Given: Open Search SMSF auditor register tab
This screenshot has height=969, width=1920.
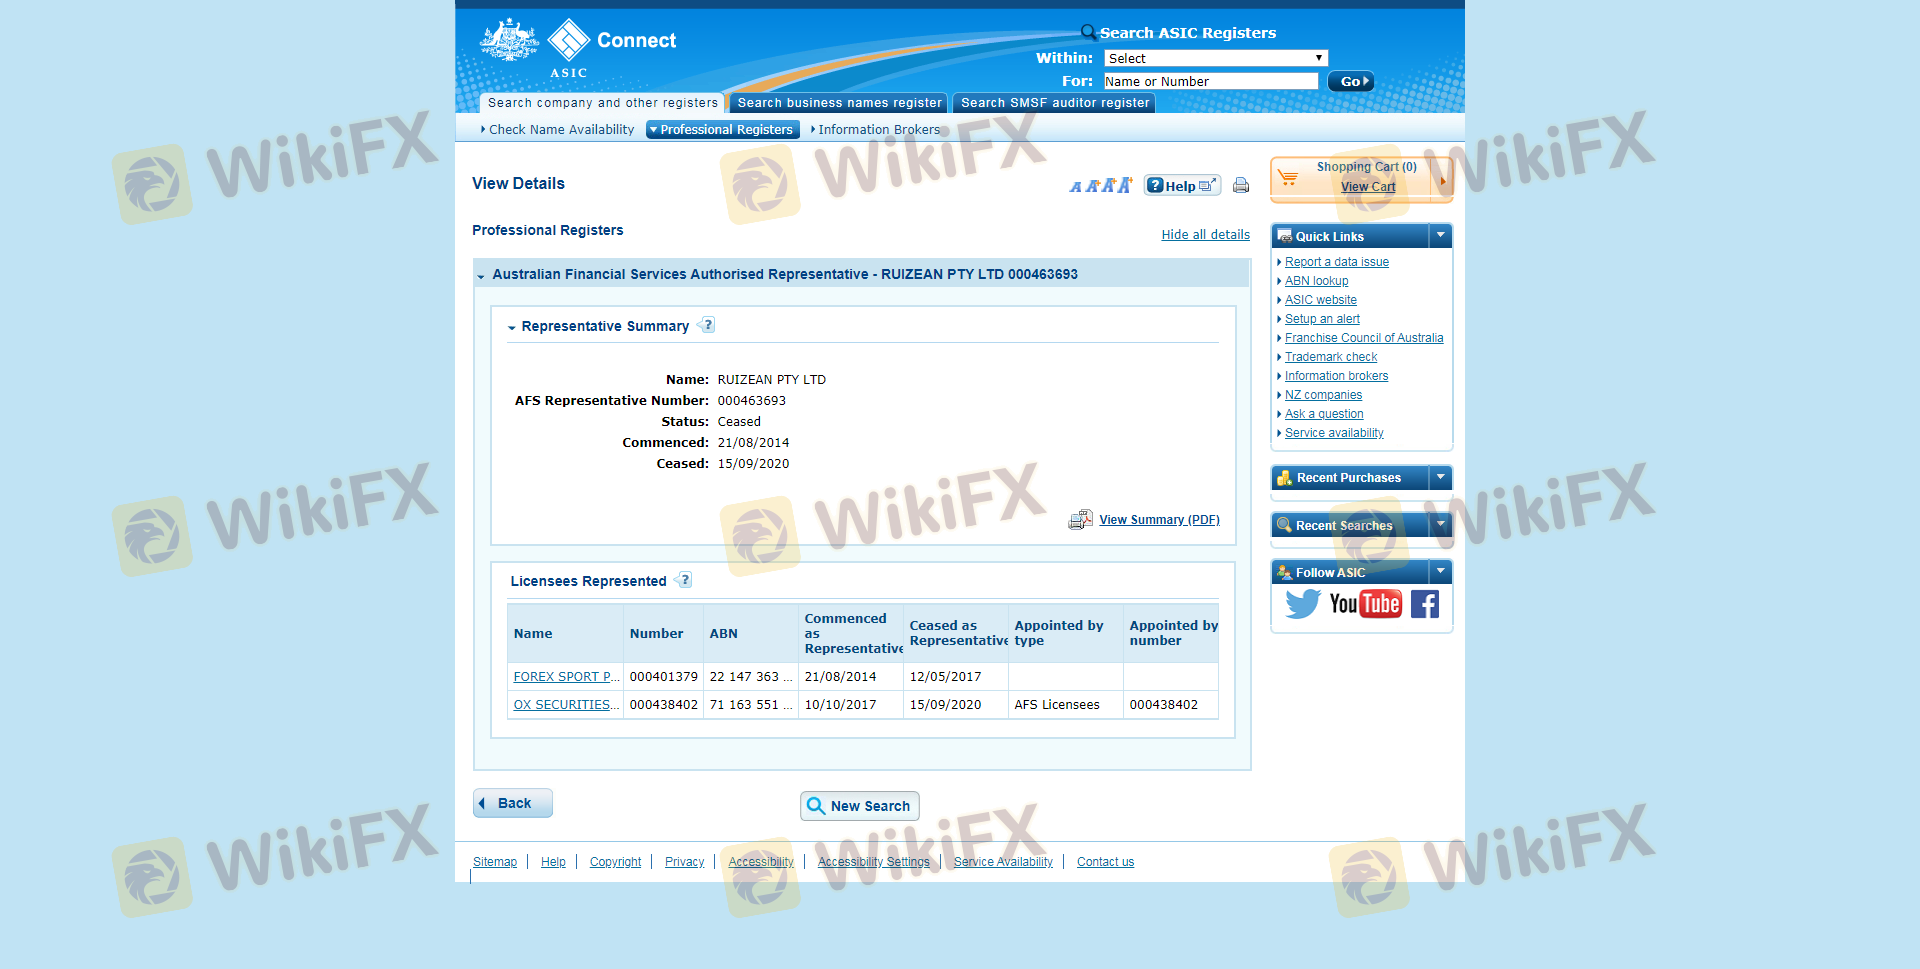Looking at the screenshot, I should (1054, 103).
